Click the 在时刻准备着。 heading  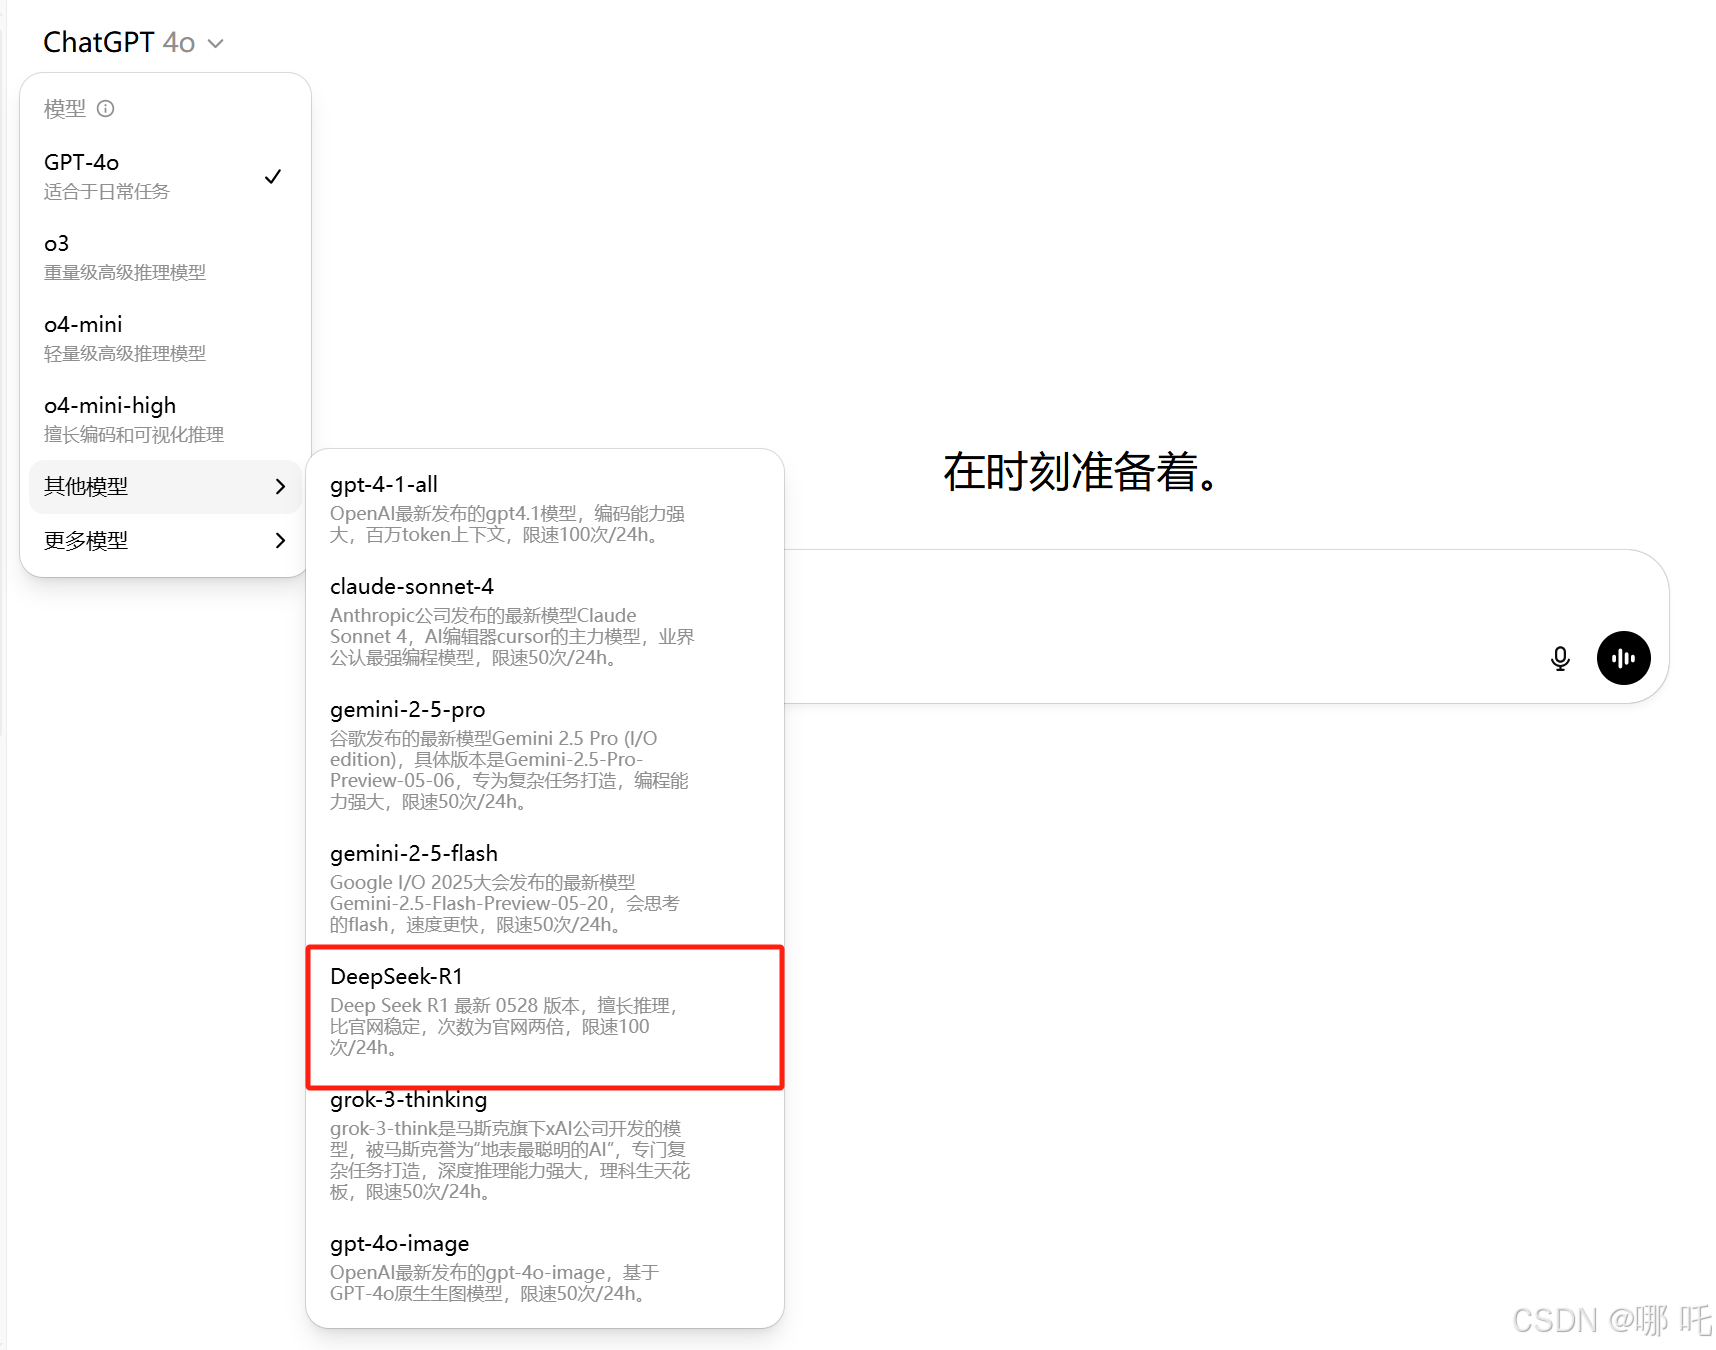[x=1081, y=472]
